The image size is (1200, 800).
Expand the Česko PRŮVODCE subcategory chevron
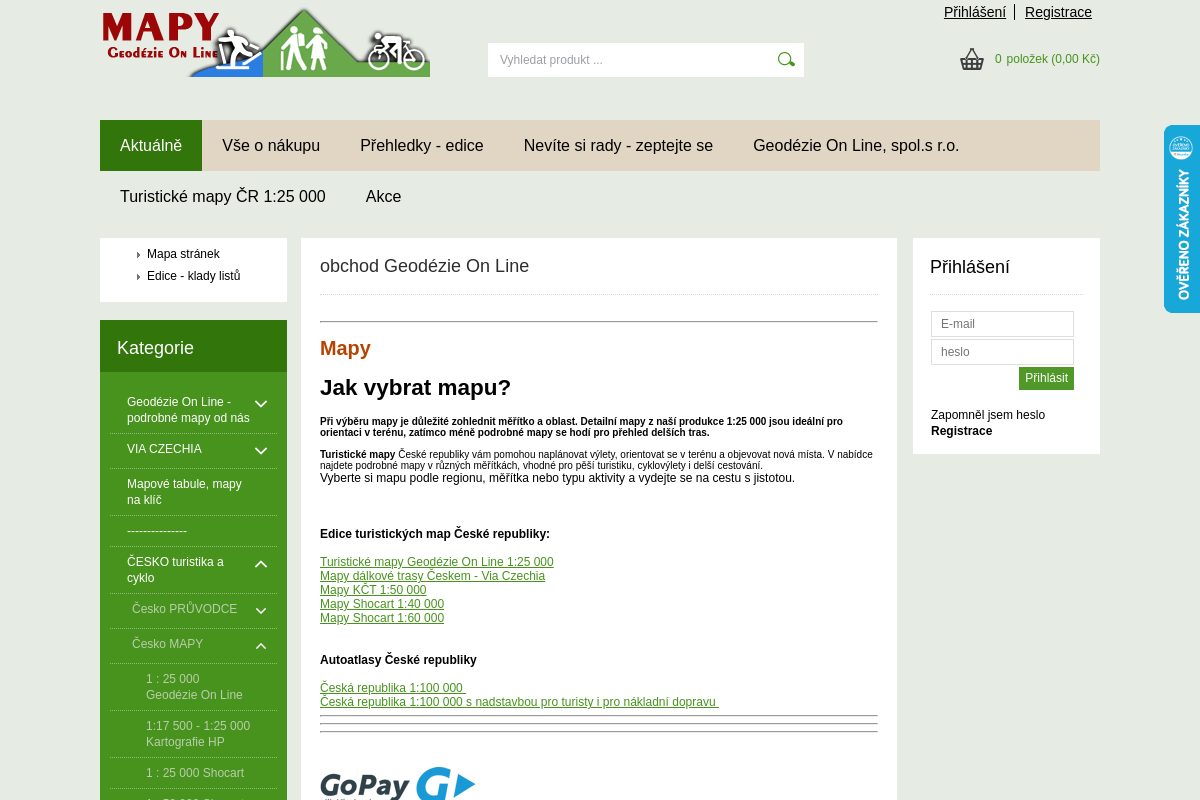coord(261,611)
